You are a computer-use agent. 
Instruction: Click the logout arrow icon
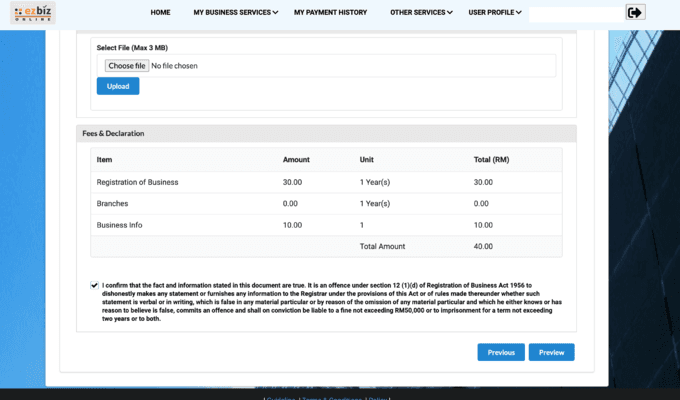click(x=635, y=12)
